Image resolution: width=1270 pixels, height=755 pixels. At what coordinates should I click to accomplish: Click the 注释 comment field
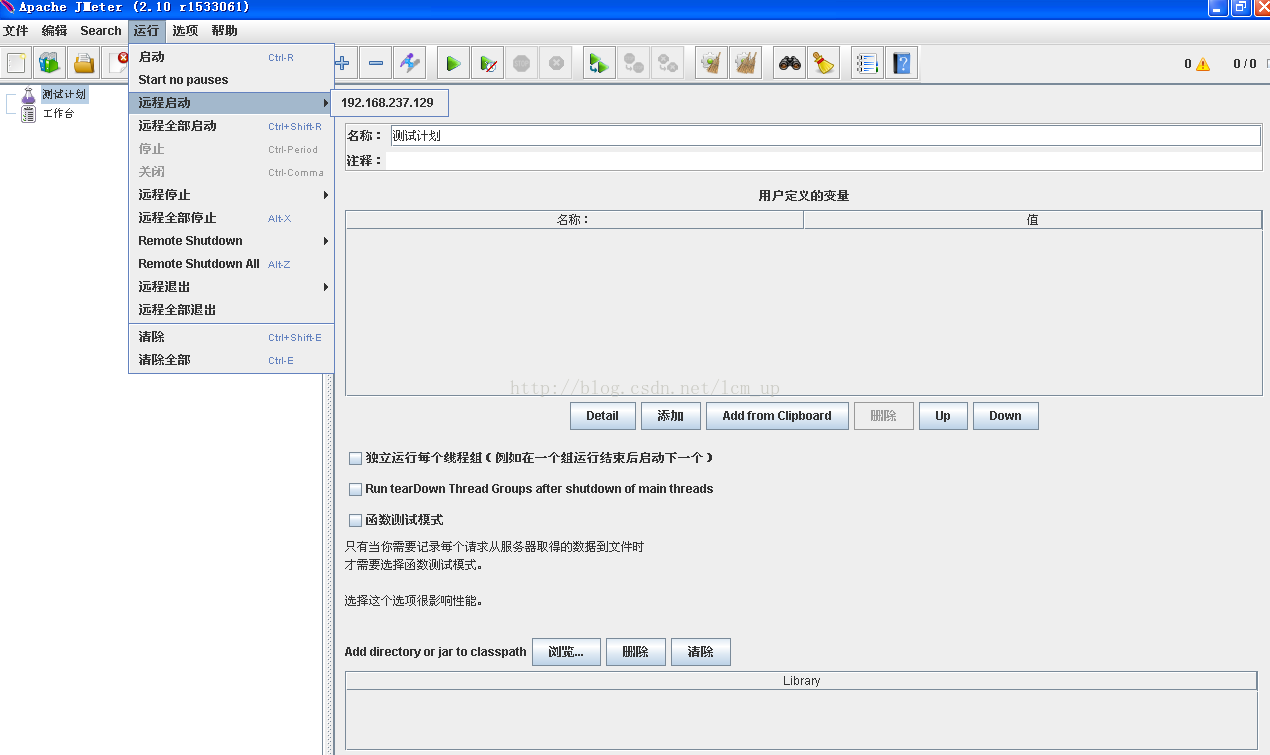pyautogui.click(x=826, y=160)
